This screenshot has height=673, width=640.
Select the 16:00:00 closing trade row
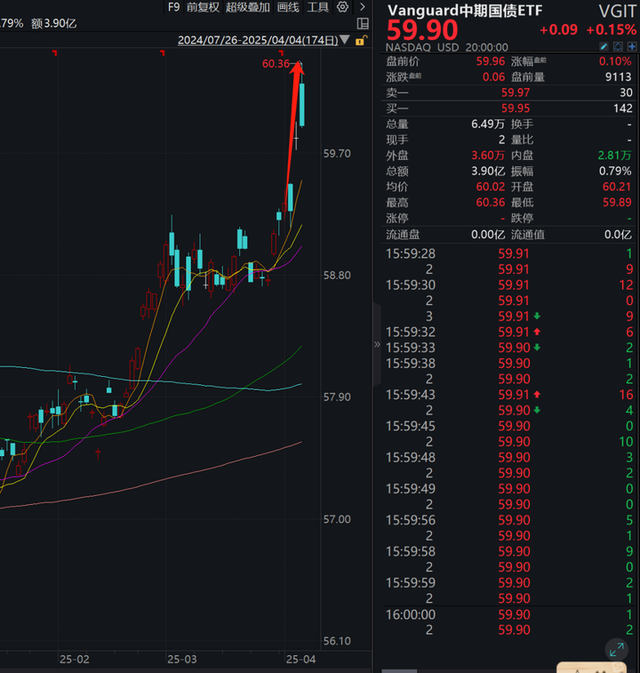click(509, 615)
